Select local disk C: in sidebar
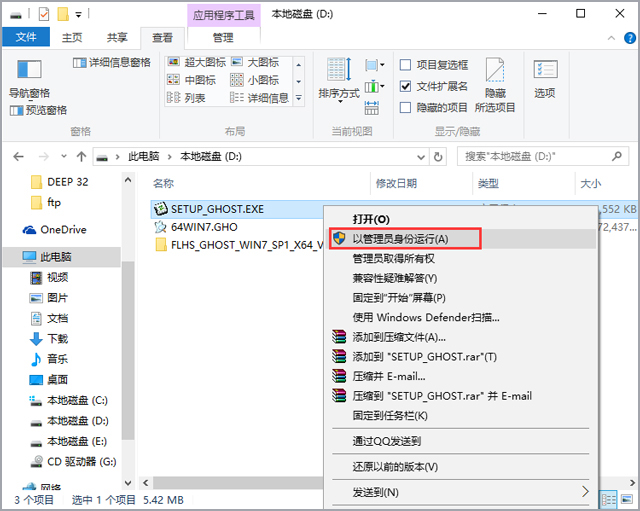Screen dimensions: 640x511 (69, 400)
